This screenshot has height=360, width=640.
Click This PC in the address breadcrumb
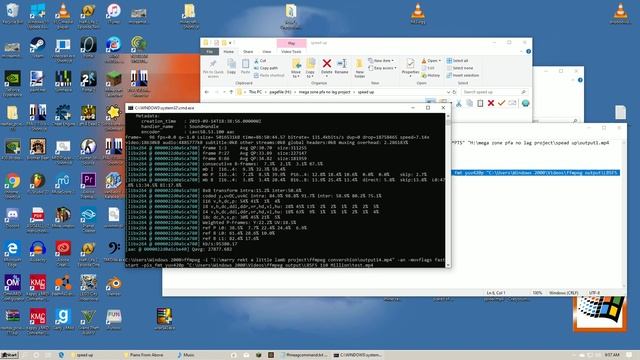tap(256, 92)
